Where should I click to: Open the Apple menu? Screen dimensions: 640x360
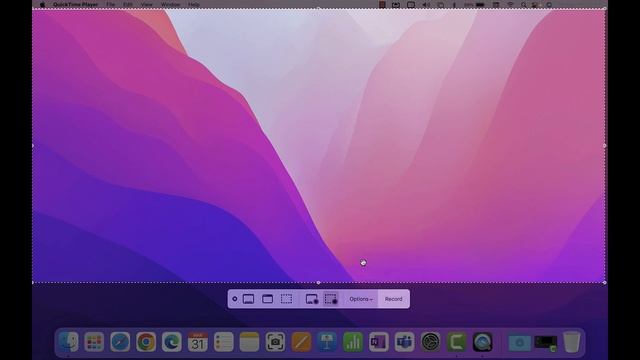(x=42, y=5)
